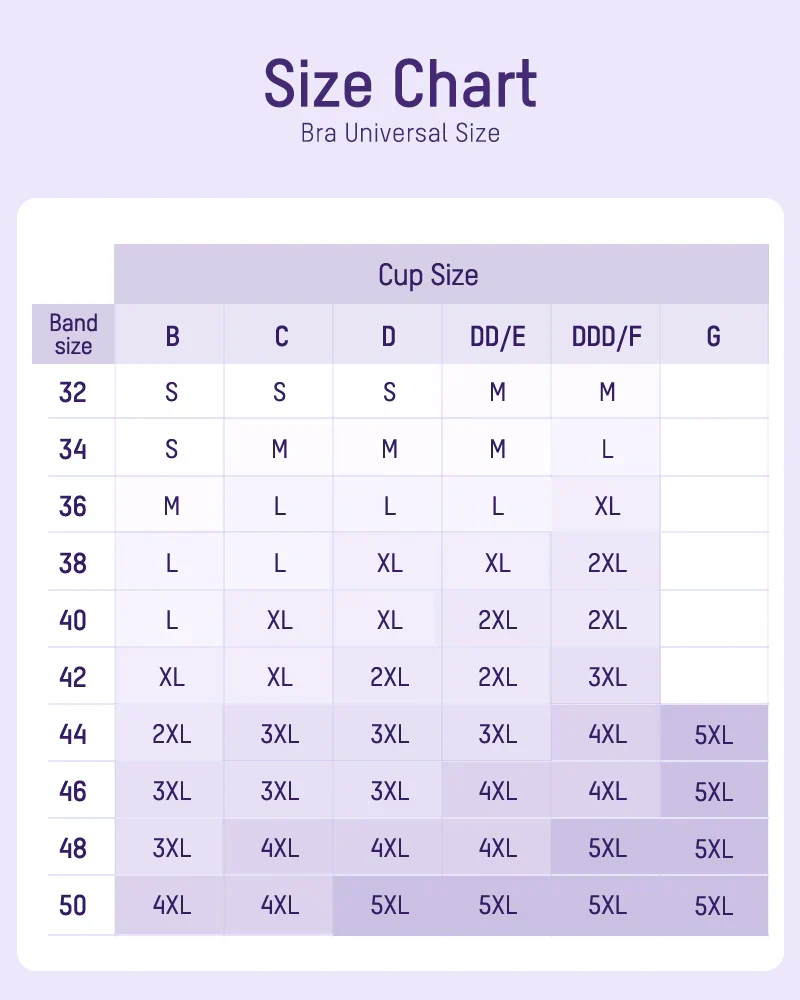The image size is (800, 1000).
Task: Select the G cup column header
Action: 713,337
